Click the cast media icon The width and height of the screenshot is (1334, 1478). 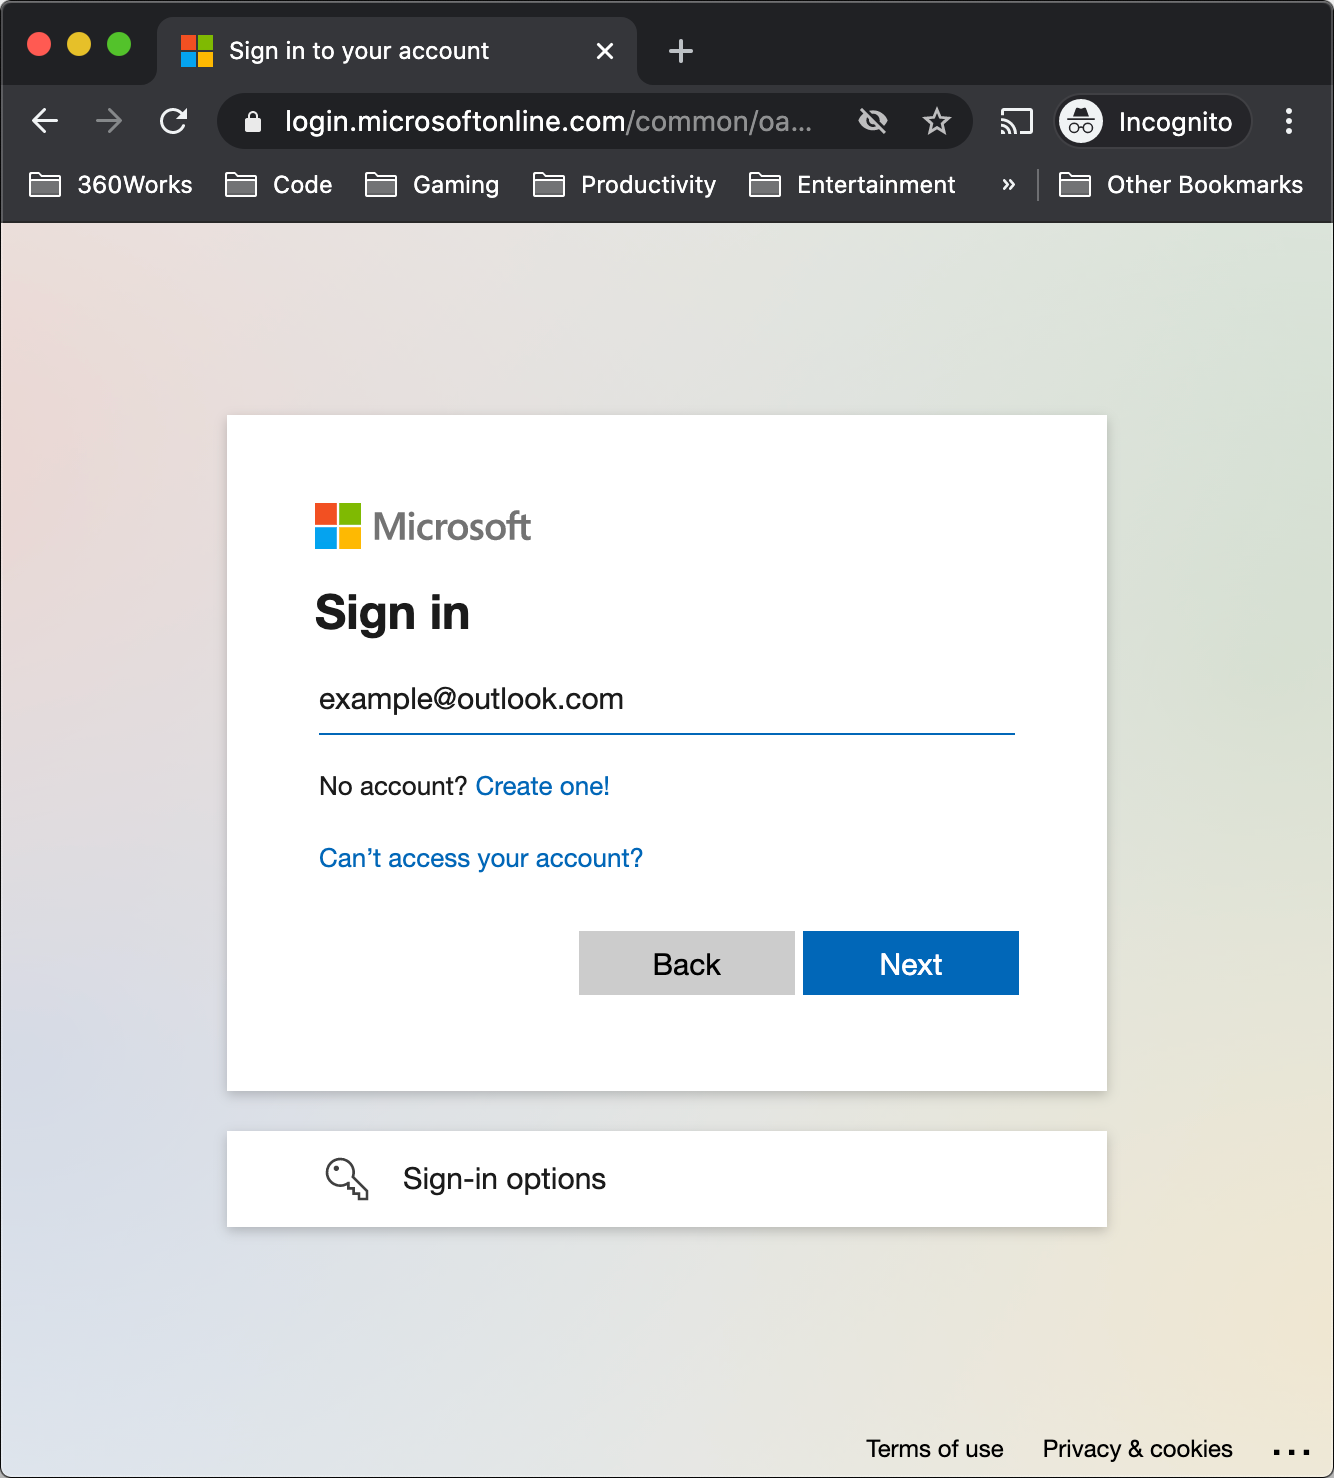coord(1016,122)
